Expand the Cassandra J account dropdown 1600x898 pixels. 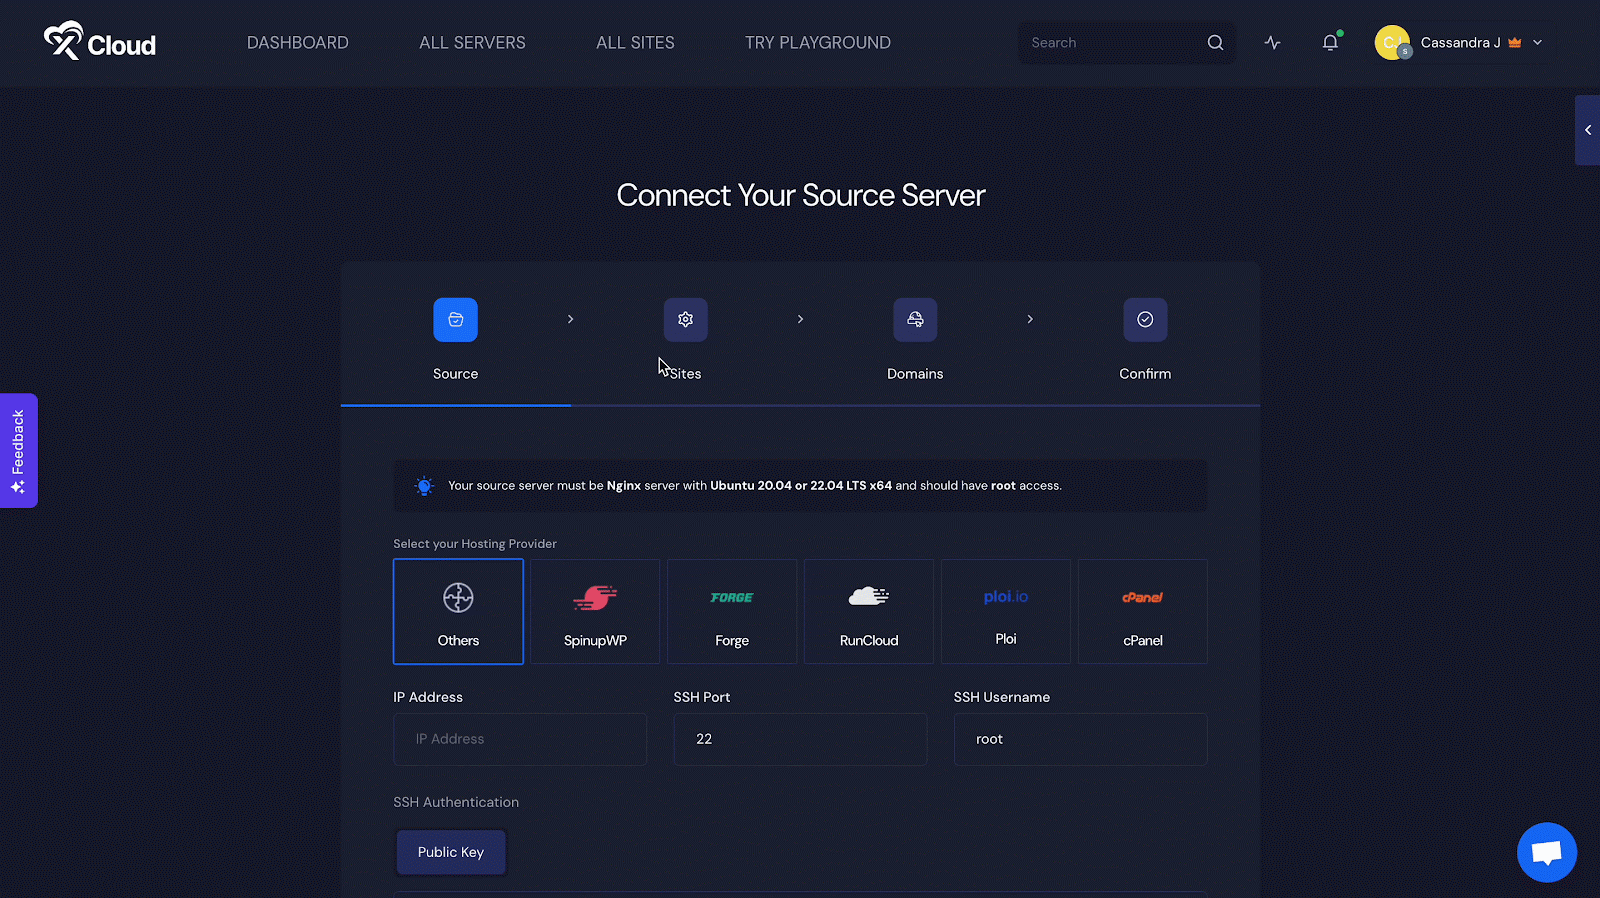tap(1538, 43)
